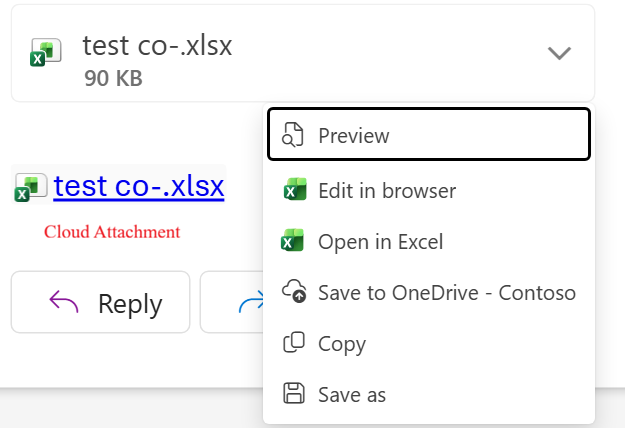
Task: Click the purple Reply arrow icon
Action: coord(64,302)
